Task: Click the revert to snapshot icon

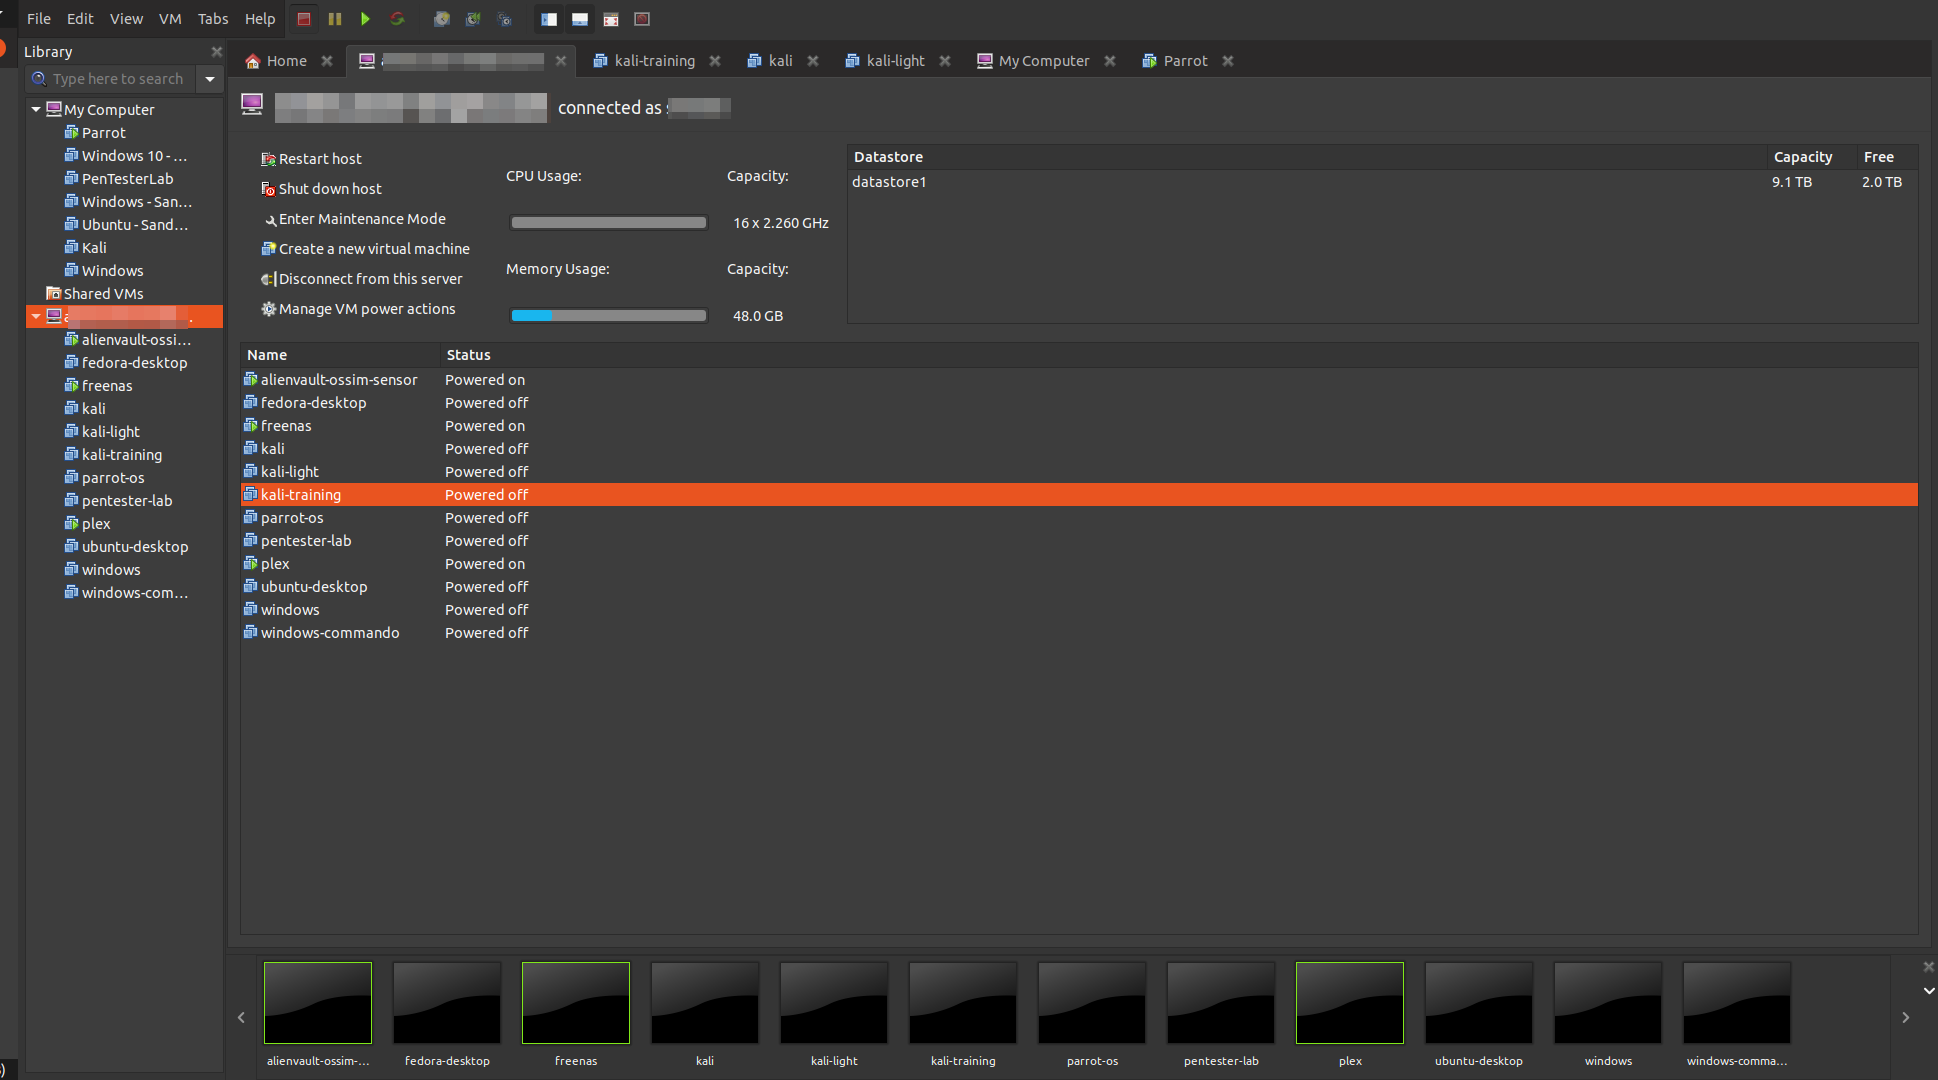Action: point(473,19)
